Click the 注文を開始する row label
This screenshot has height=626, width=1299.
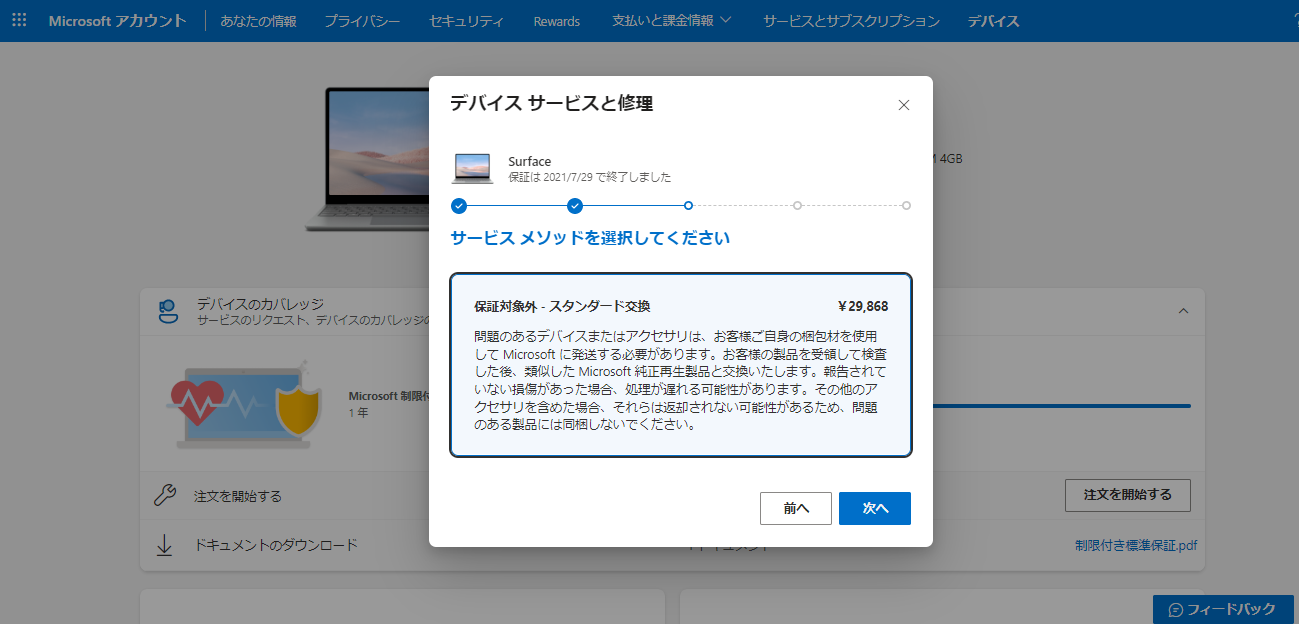[238, 496]
